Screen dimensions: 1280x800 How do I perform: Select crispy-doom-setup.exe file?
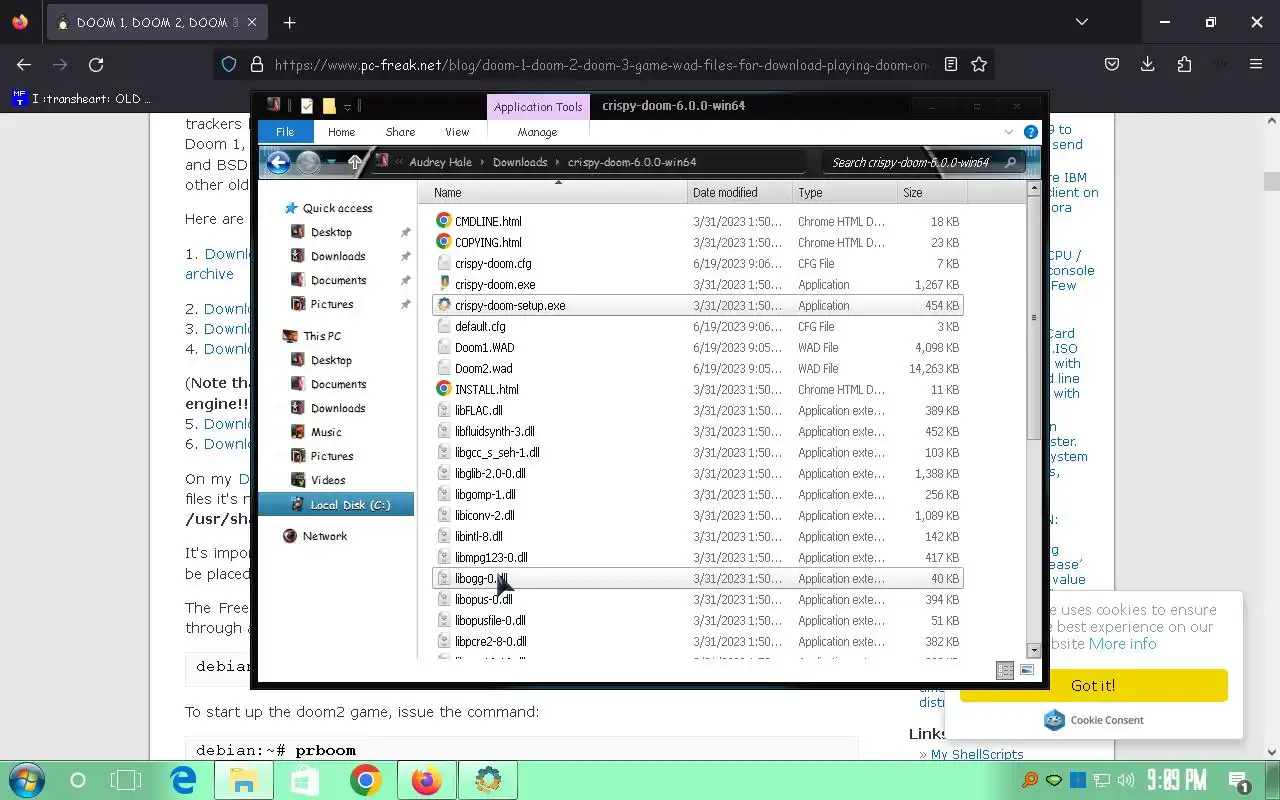pyautogui.click(x=697, y=305)
